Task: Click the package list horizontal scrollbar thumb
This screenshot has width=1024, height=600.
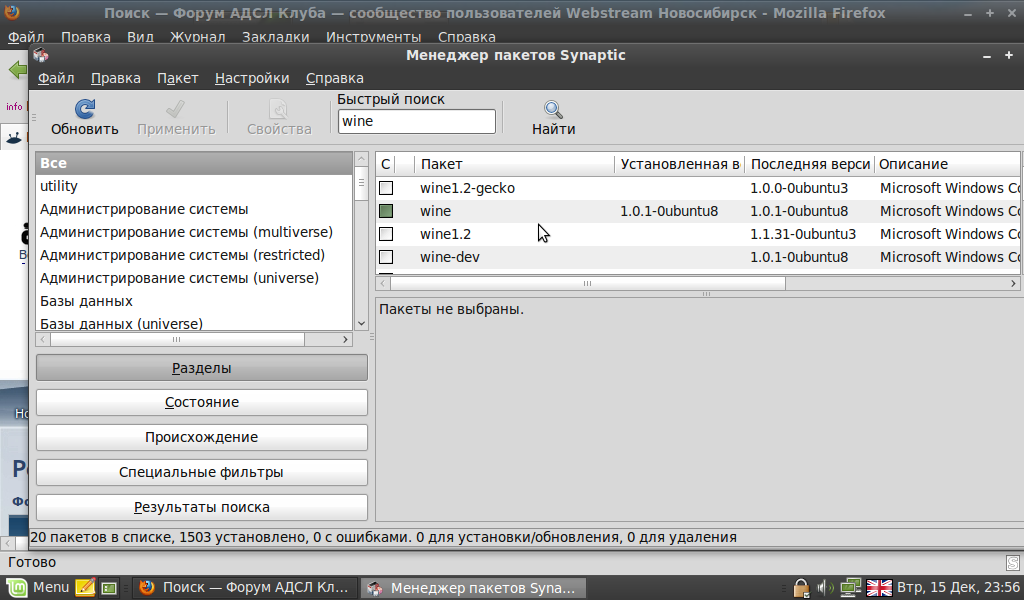Action: (x=588, y=283)
